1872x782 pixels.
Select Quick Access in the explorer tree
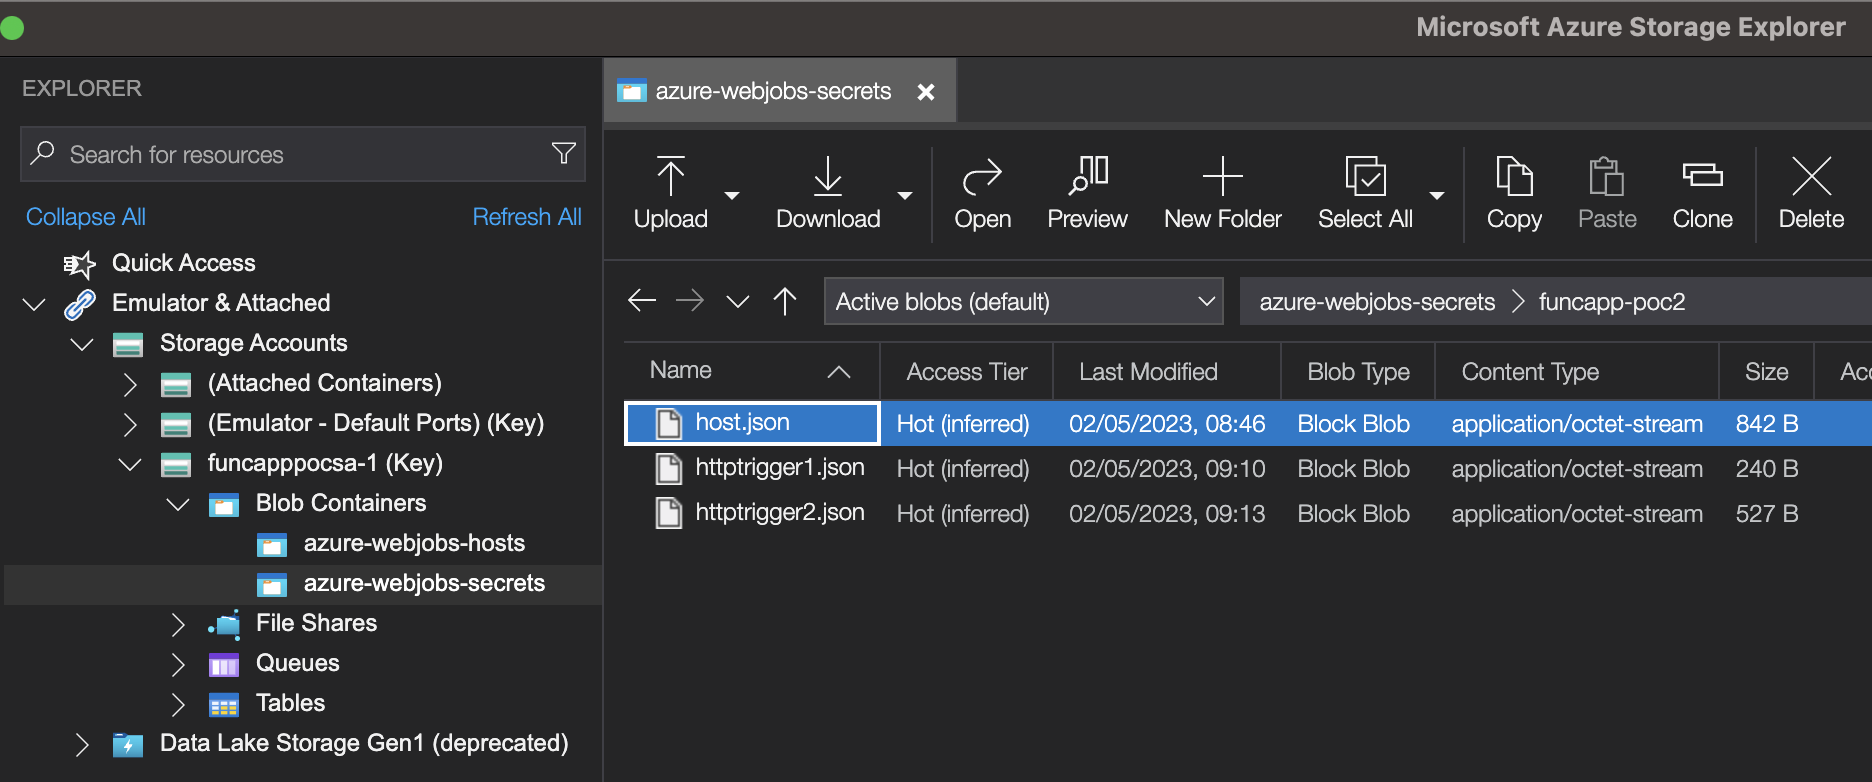tap(184, 263)
